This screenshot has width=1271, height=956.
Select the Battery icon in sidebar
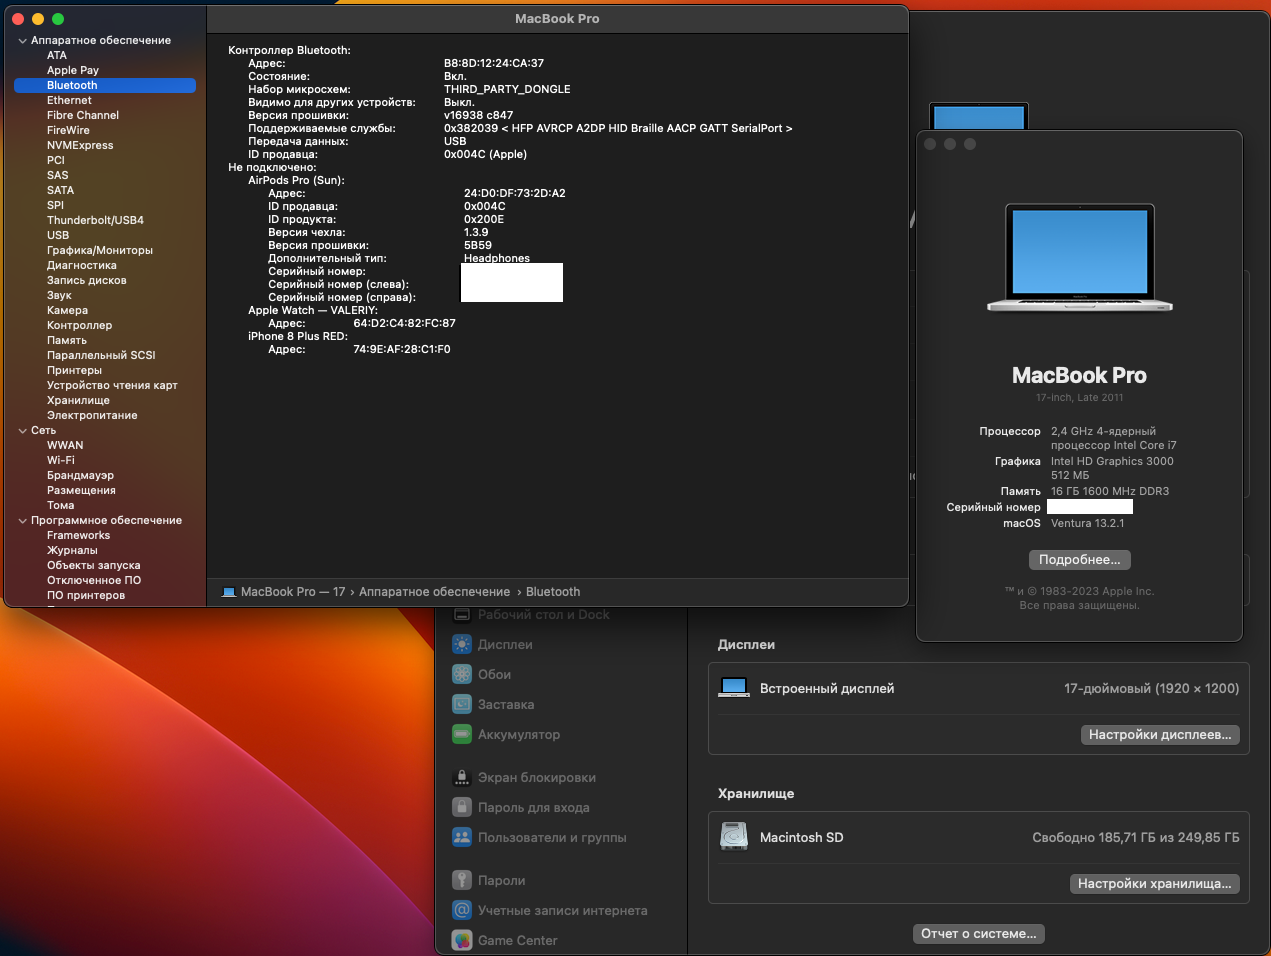461,734
